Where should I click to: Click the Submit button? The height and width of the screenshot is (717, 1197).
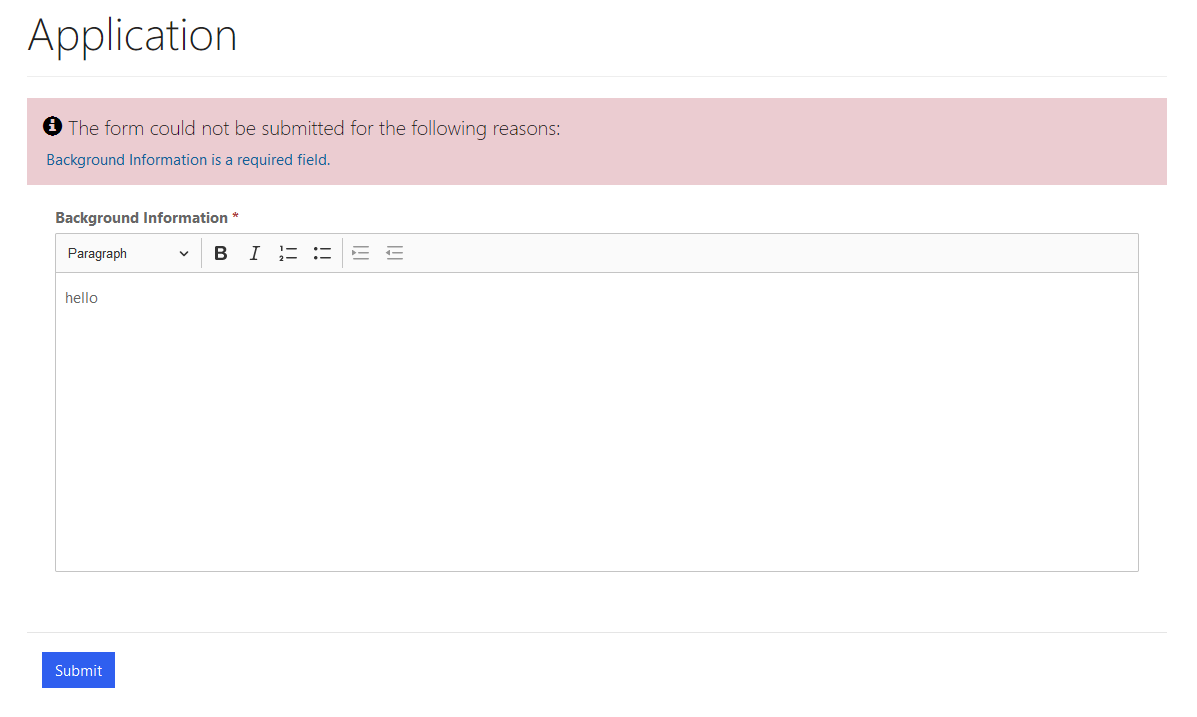78,670
